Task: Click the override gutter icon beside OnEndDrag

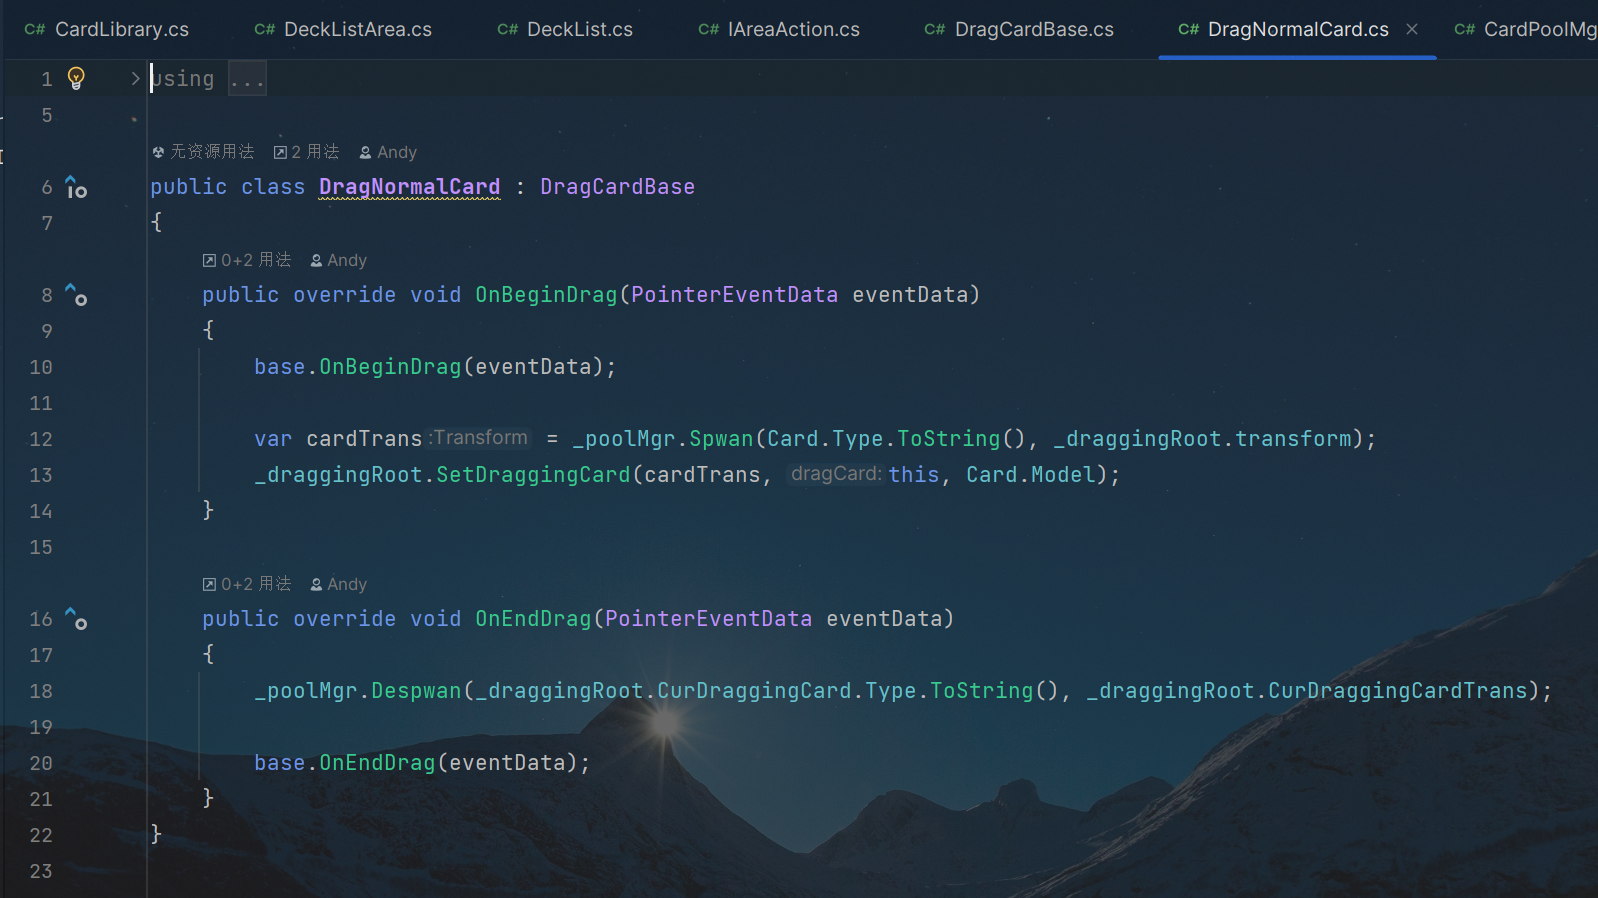Action: point(76,619)
